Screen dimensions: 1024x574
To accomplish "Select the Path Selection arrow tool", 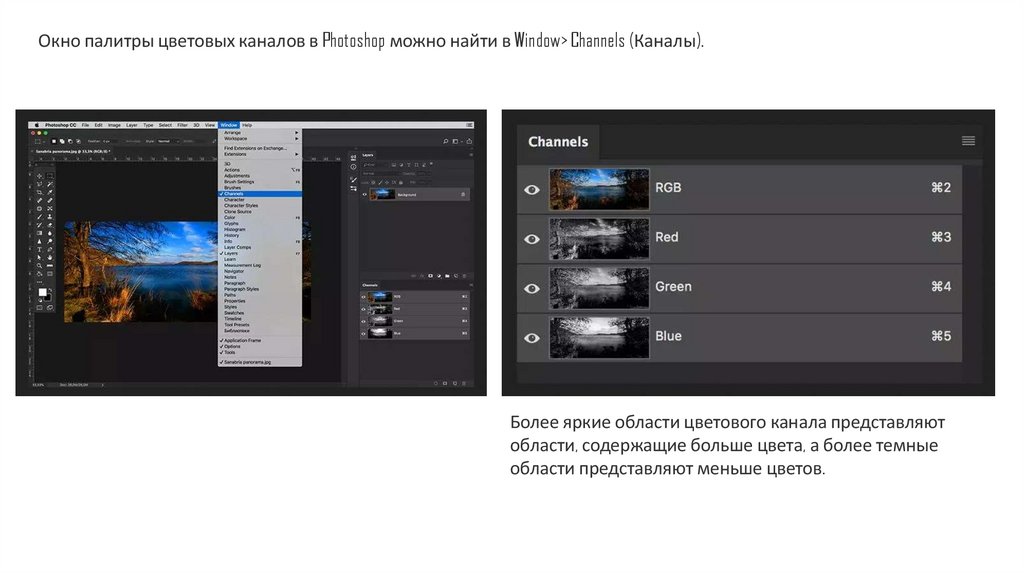I will (39, 257).
